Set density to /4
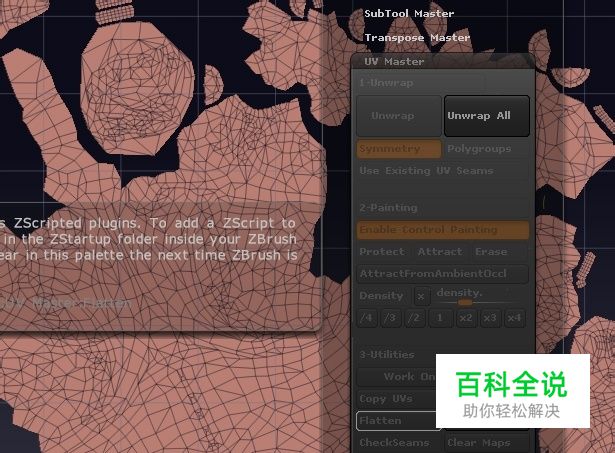 [x=367, y=318]
